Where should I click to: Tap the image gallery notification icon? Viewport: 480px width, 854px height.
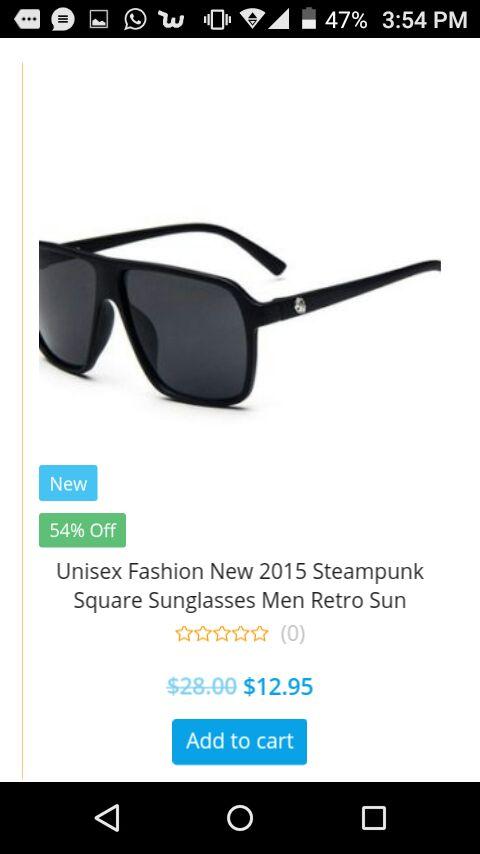click(99, 20)
